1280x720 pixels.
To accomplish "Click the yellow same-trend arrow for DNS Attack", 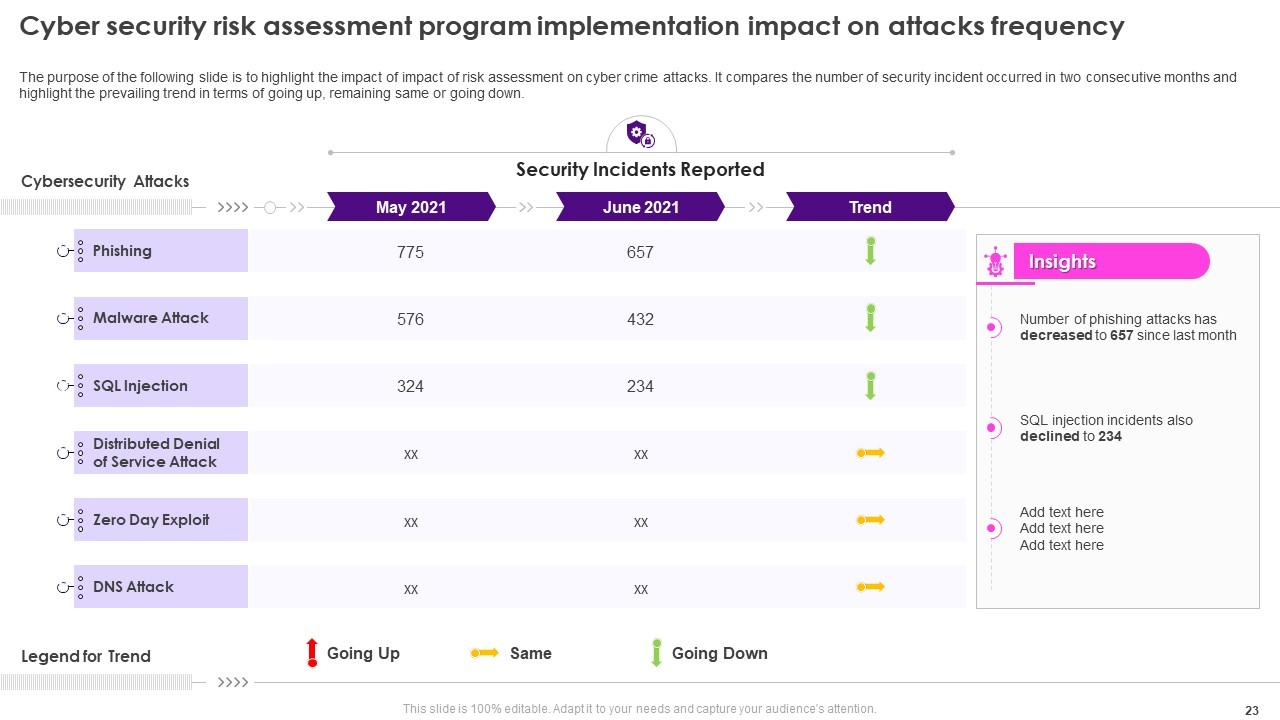I will click(x=870, y=587).
